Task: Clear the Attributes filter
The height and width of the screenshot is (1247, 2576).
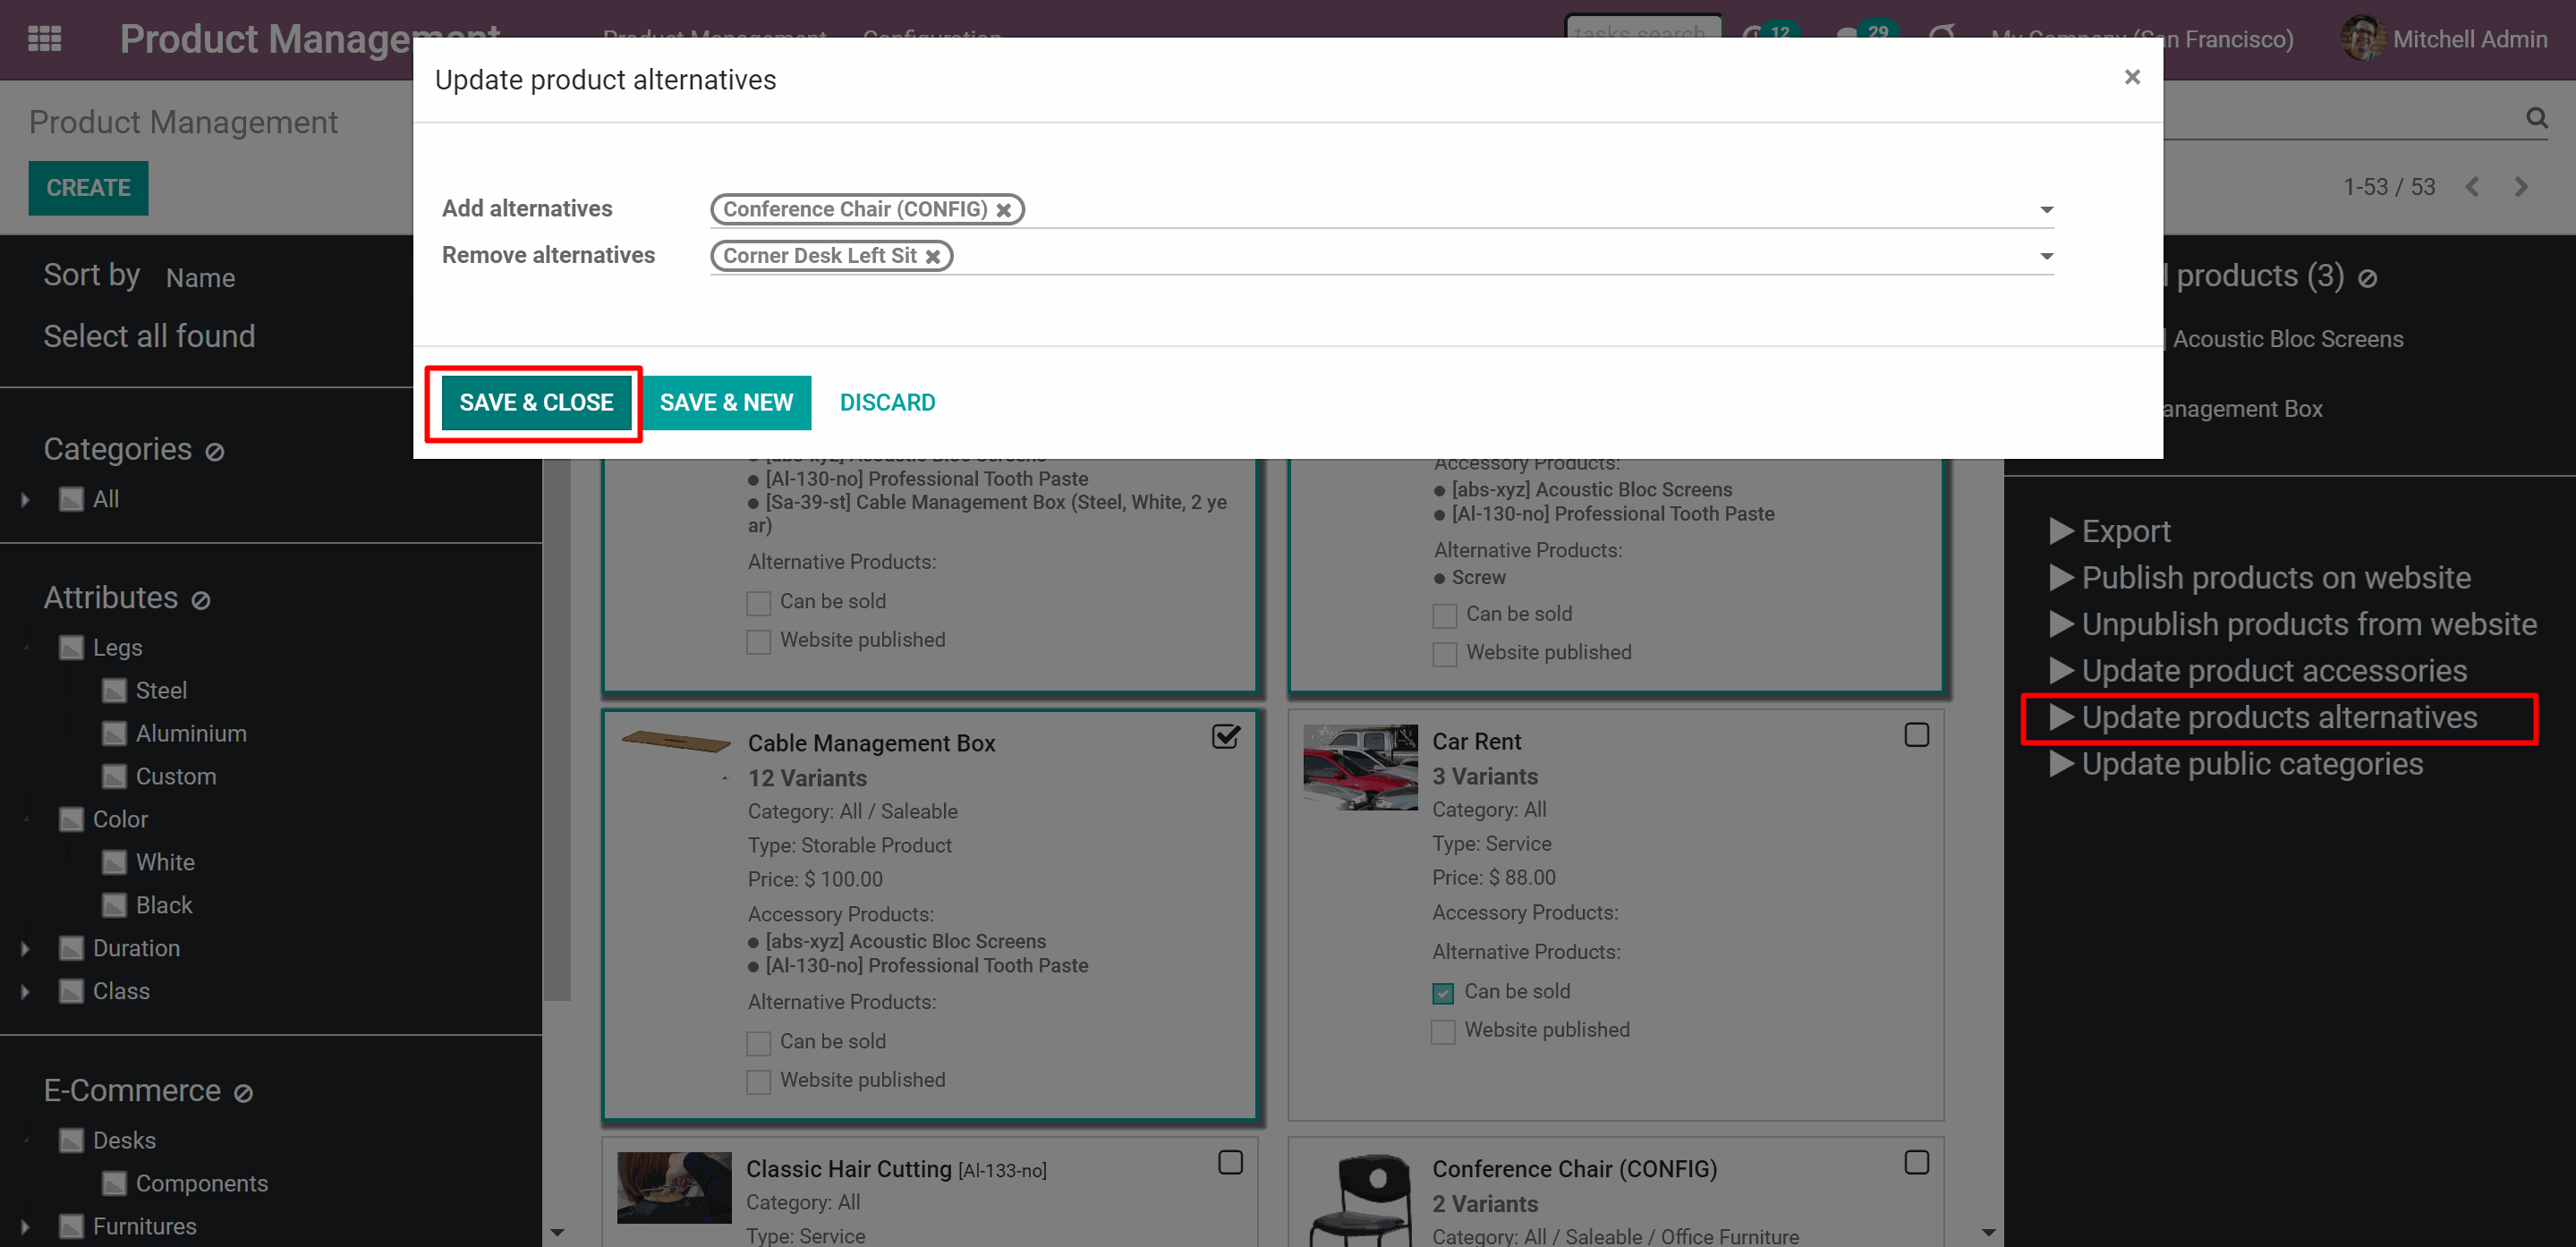Action: (x=200, y=600)
